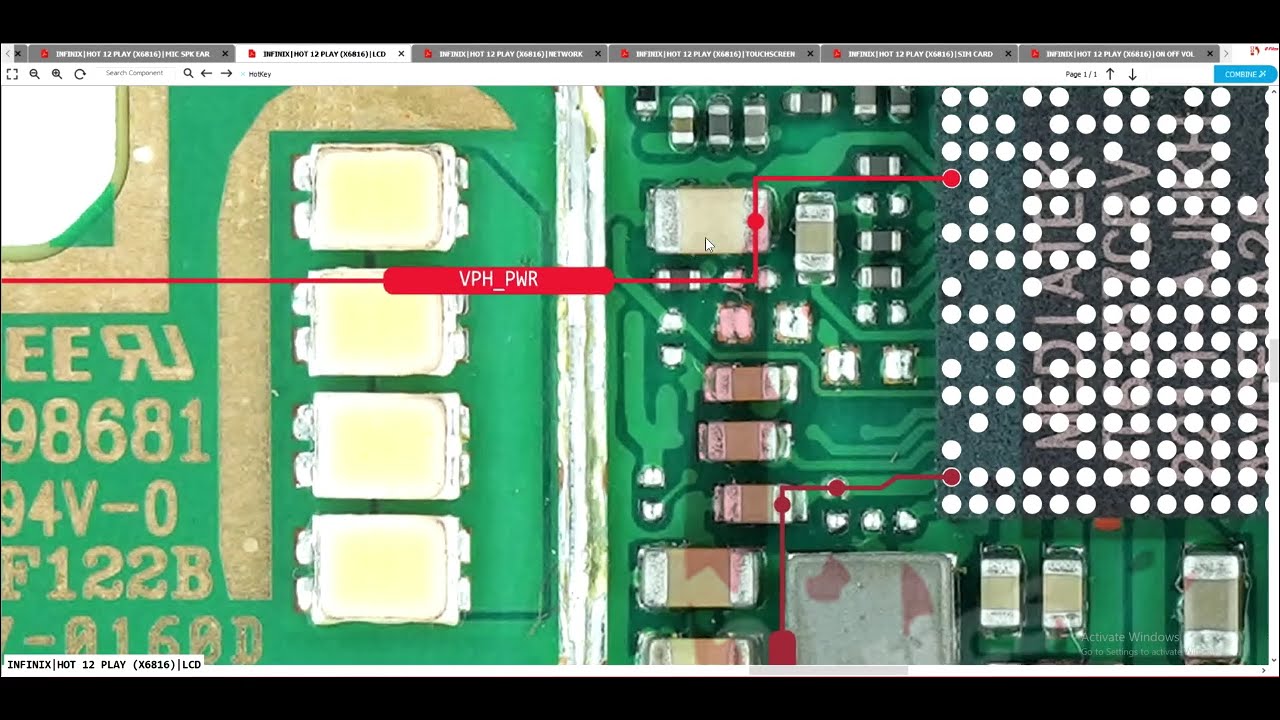Screen dimensions: 1280x720
Task: Switch to the SIM CARD tab
Action: click(x=920, y=54)
